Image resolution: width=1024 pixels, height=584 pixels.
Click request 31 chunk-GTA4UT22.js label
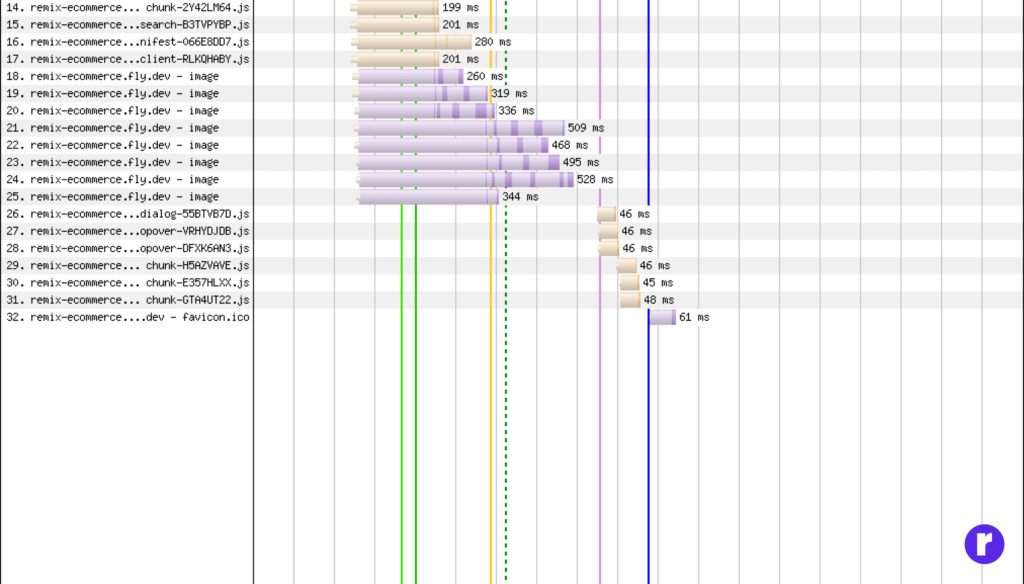[127, 300]
